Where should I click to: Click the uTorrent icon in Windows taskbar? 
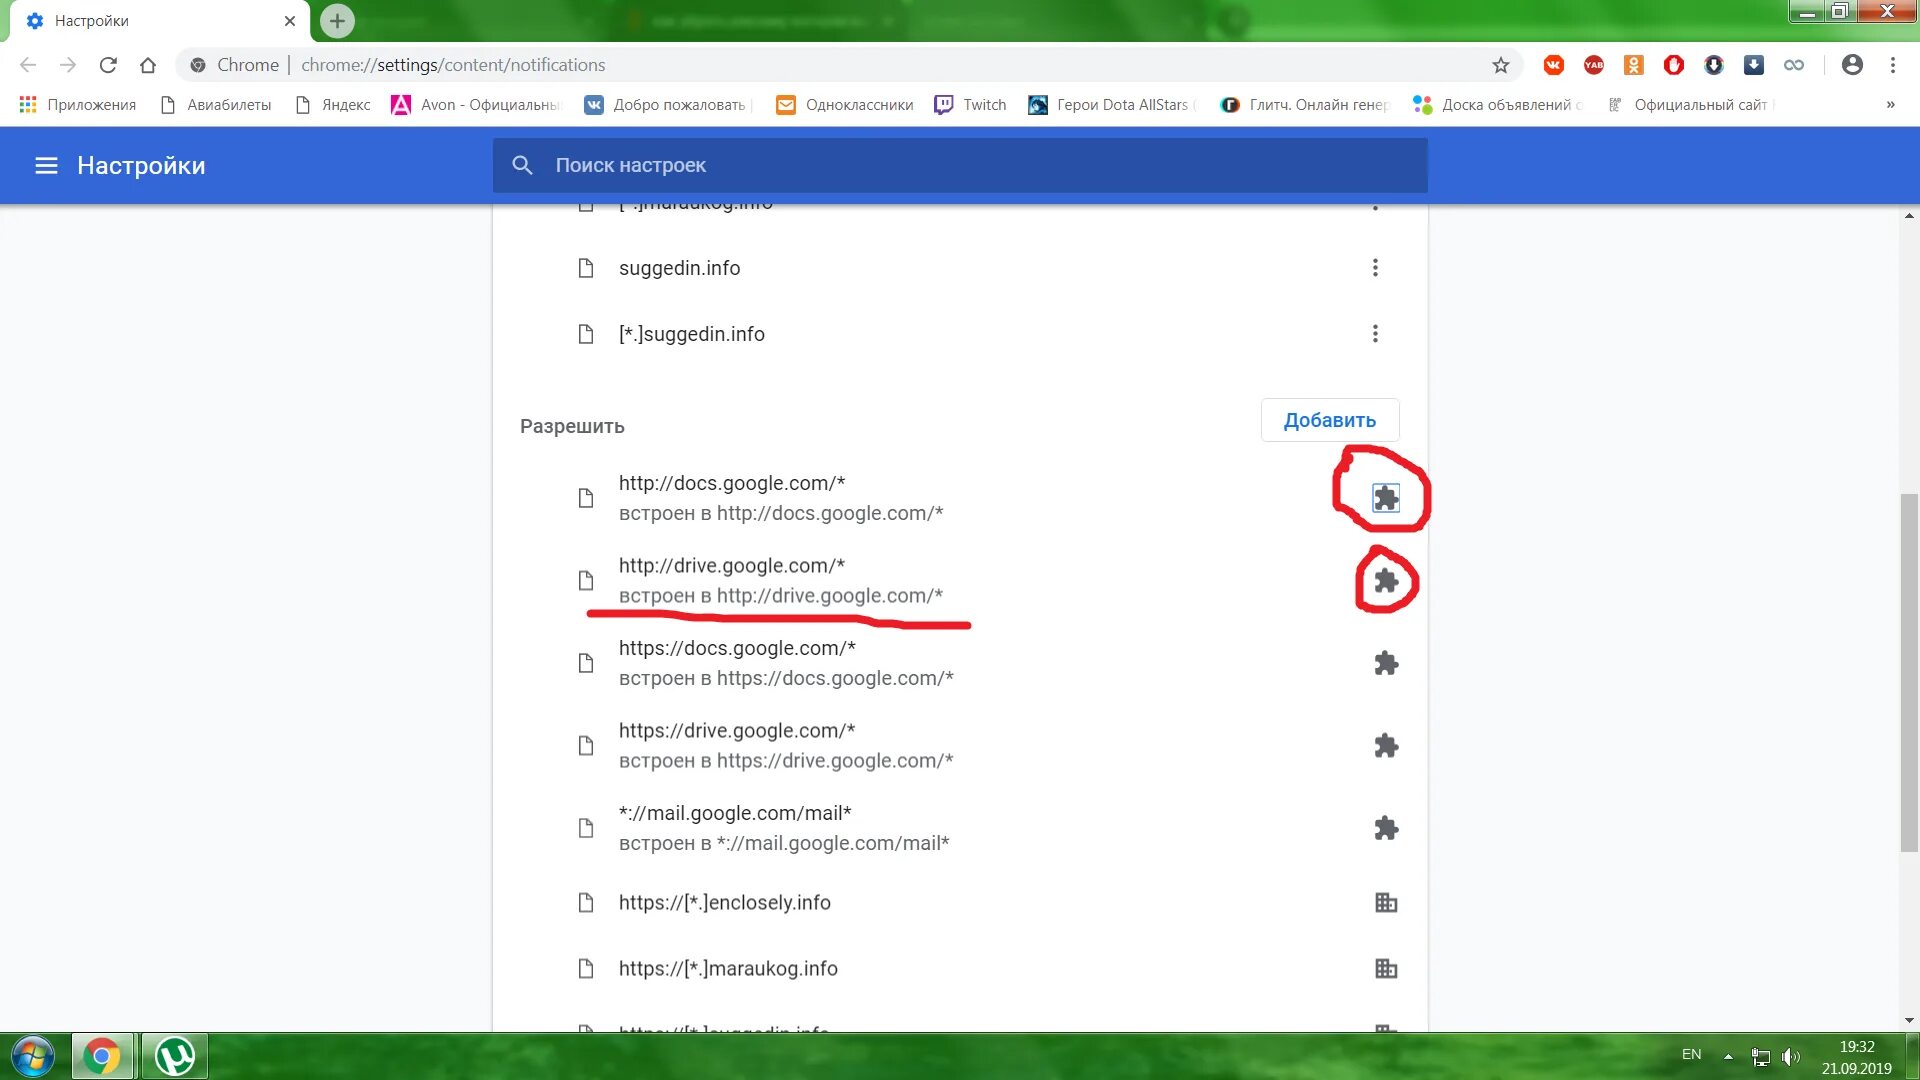173,1054
